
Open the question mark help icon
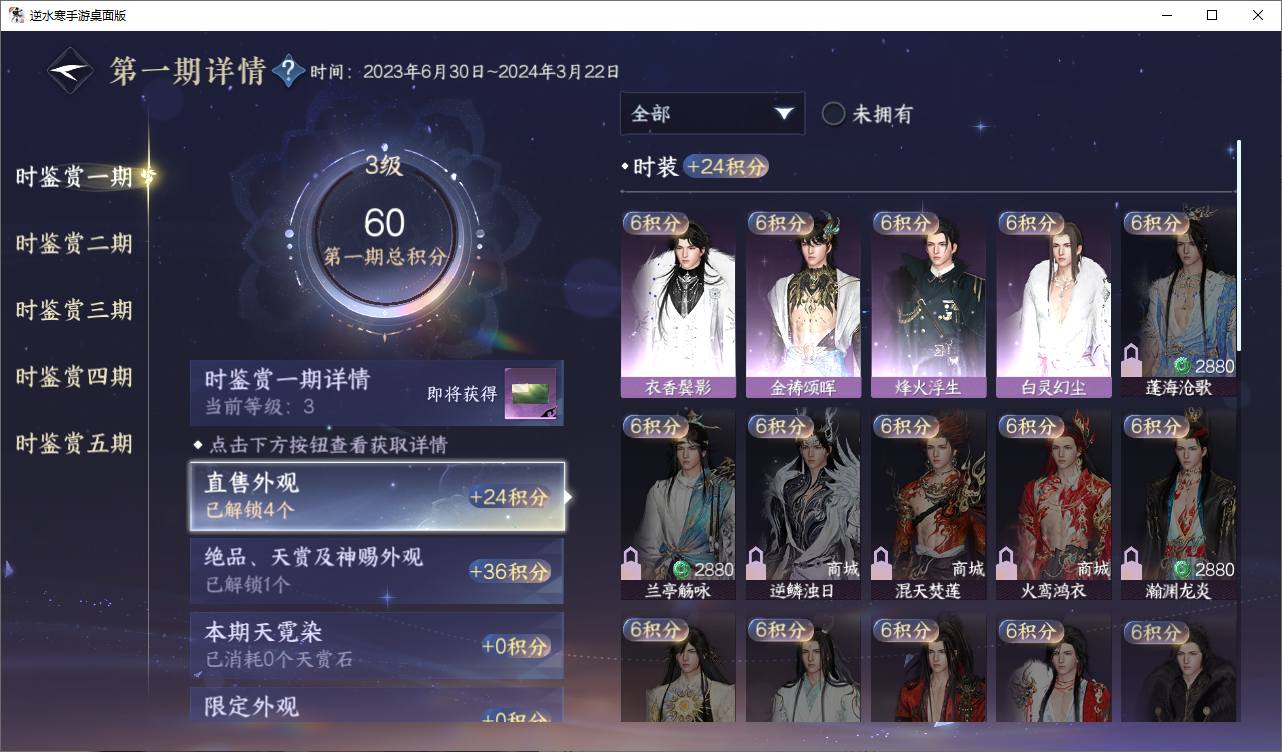[288, 71]
